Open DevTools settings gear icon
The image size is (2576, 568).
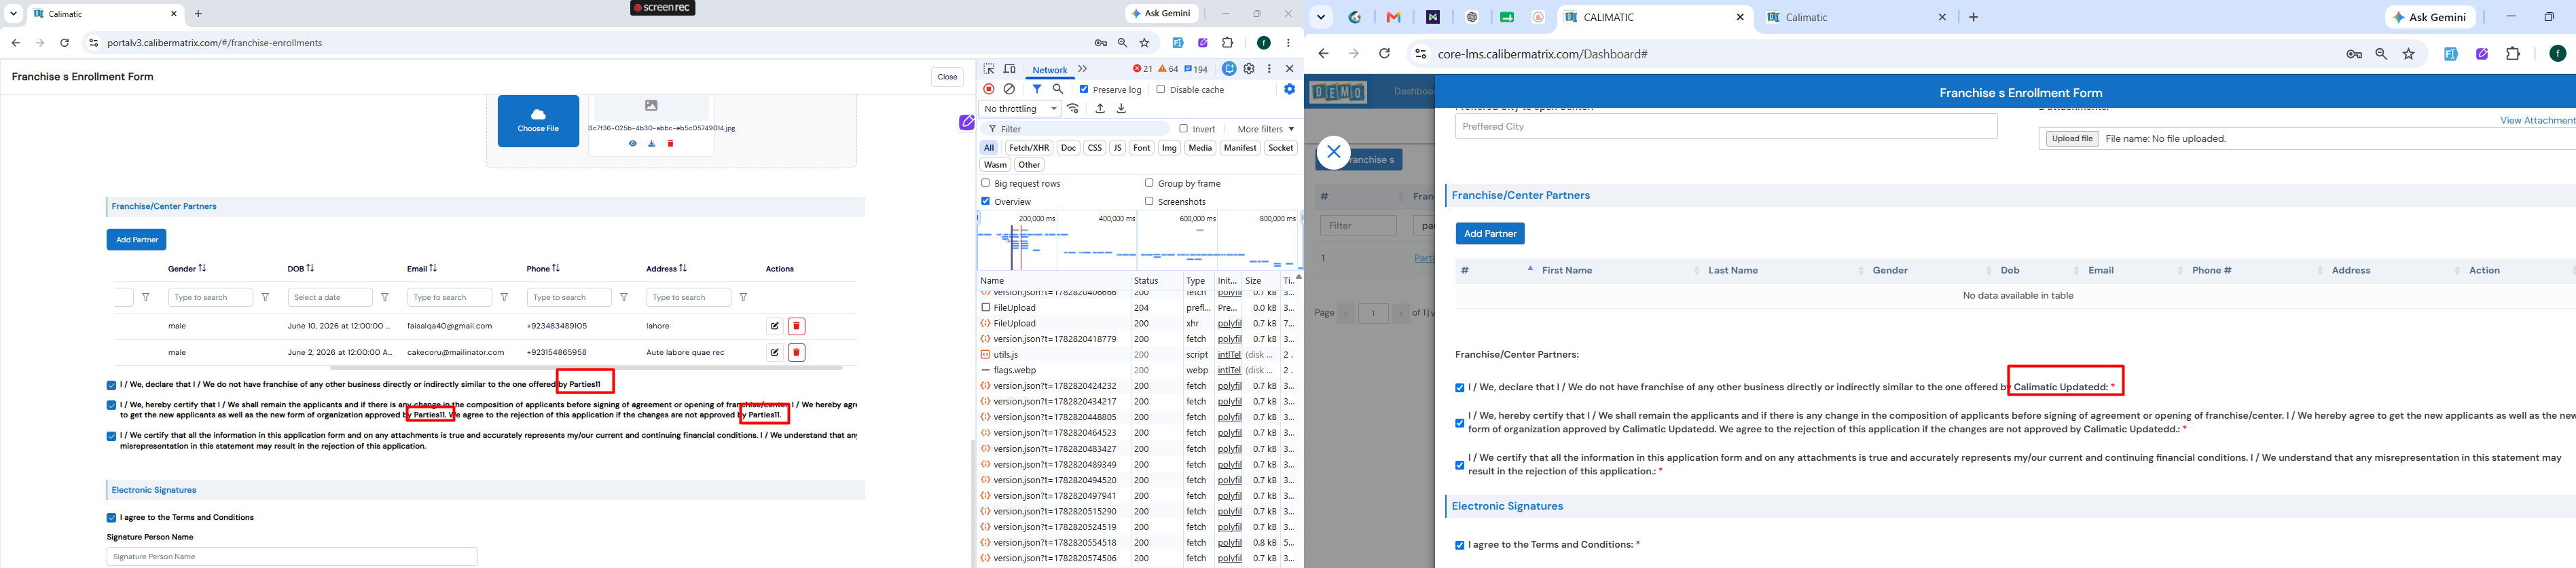click(1249, 69)
